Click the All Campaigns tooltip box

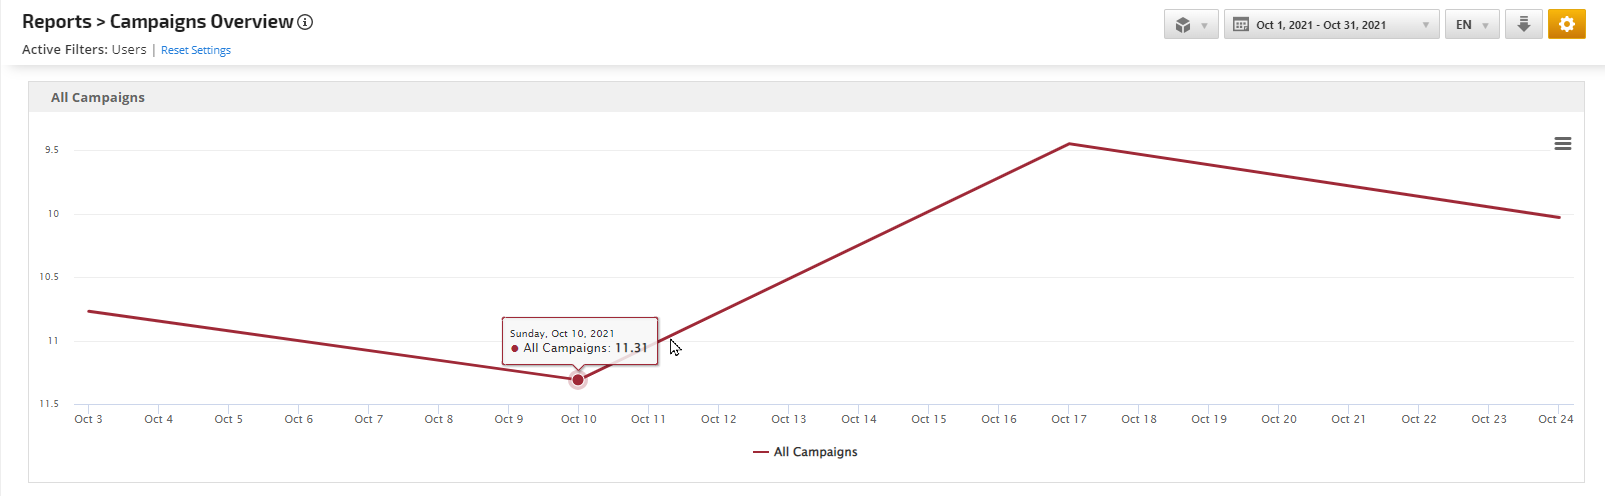(580, 341)
